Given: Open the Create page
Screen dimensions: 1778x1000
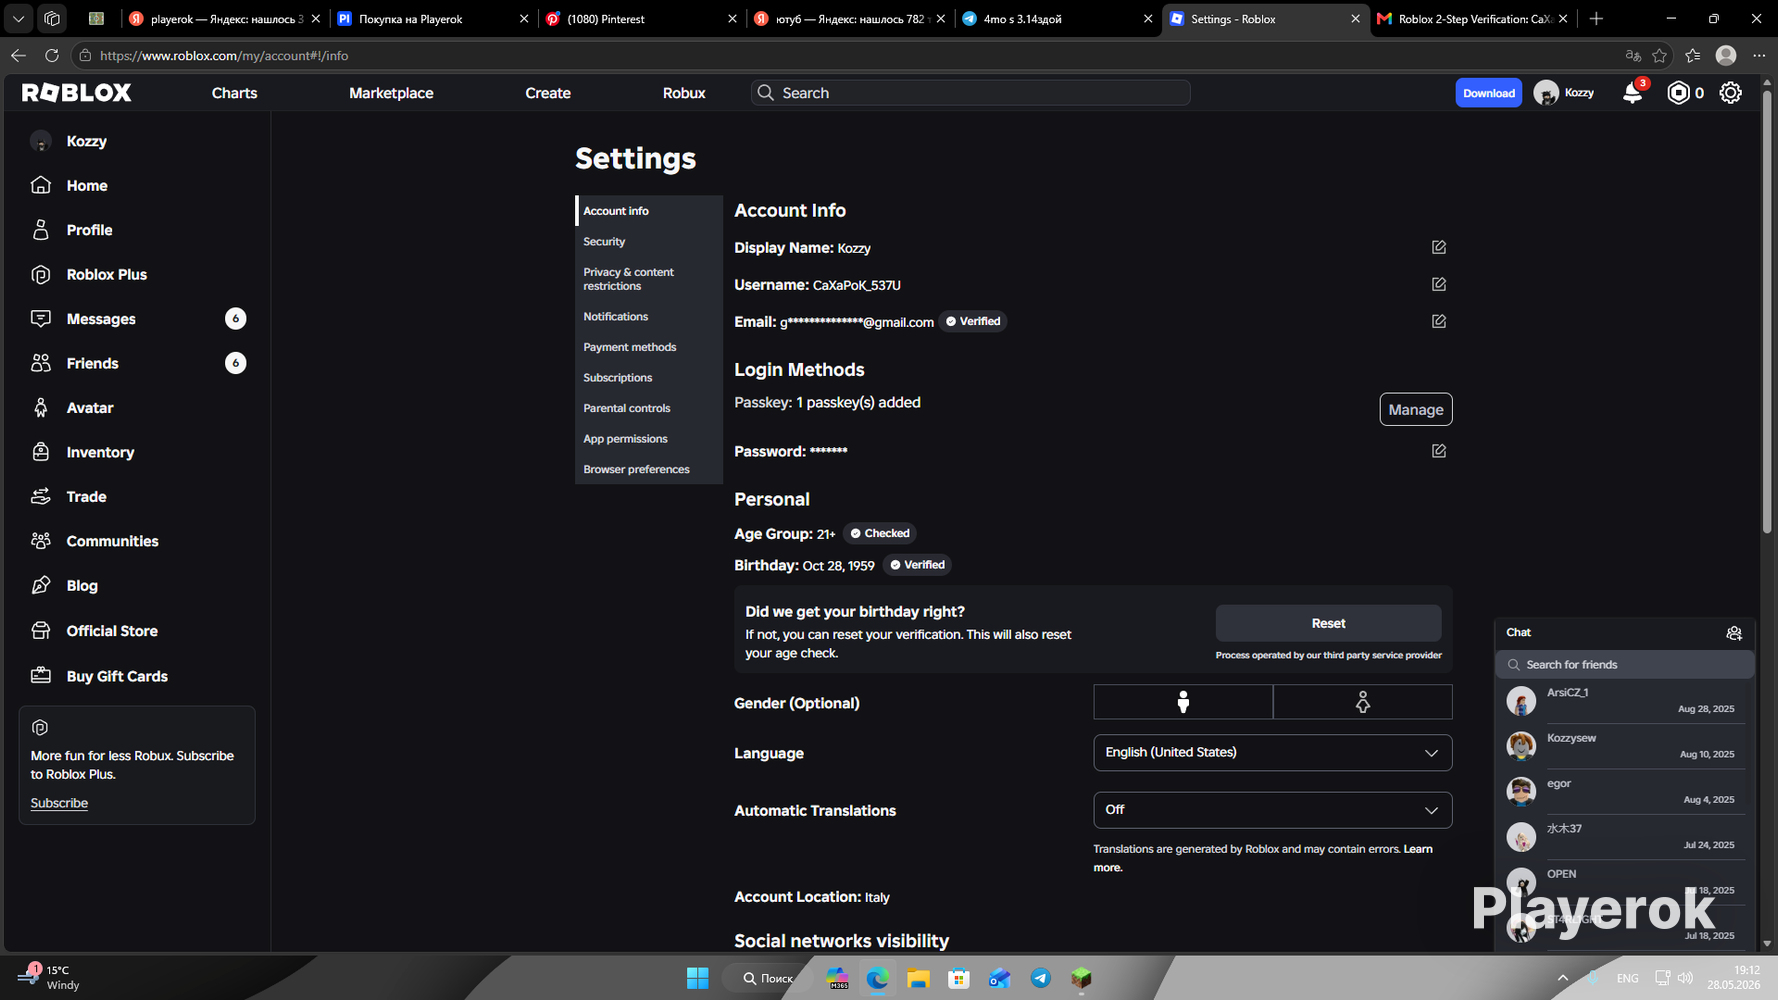Looking at the screenshot, I should click(x=548, y=93).
